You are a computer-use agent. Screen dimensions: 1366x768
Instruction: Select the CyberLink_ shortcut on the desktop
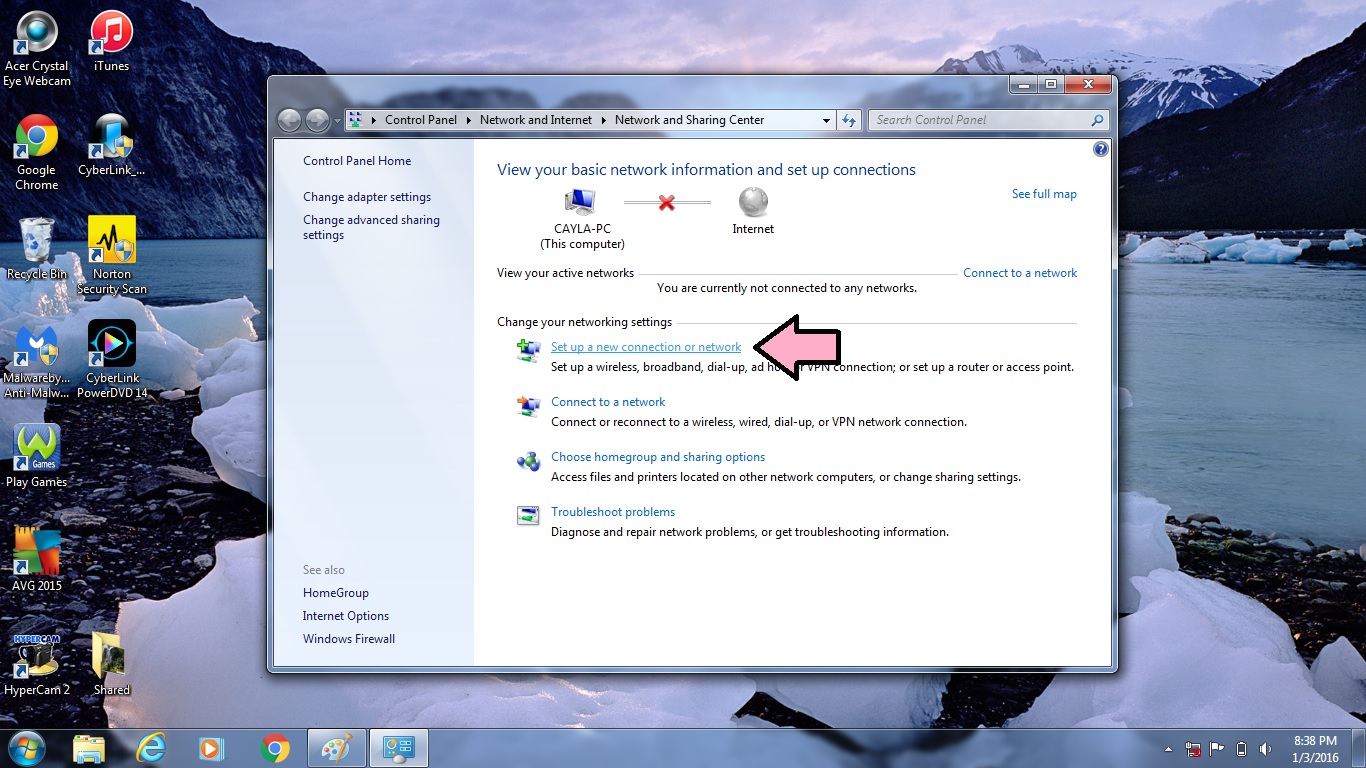[x=111, y=146]
